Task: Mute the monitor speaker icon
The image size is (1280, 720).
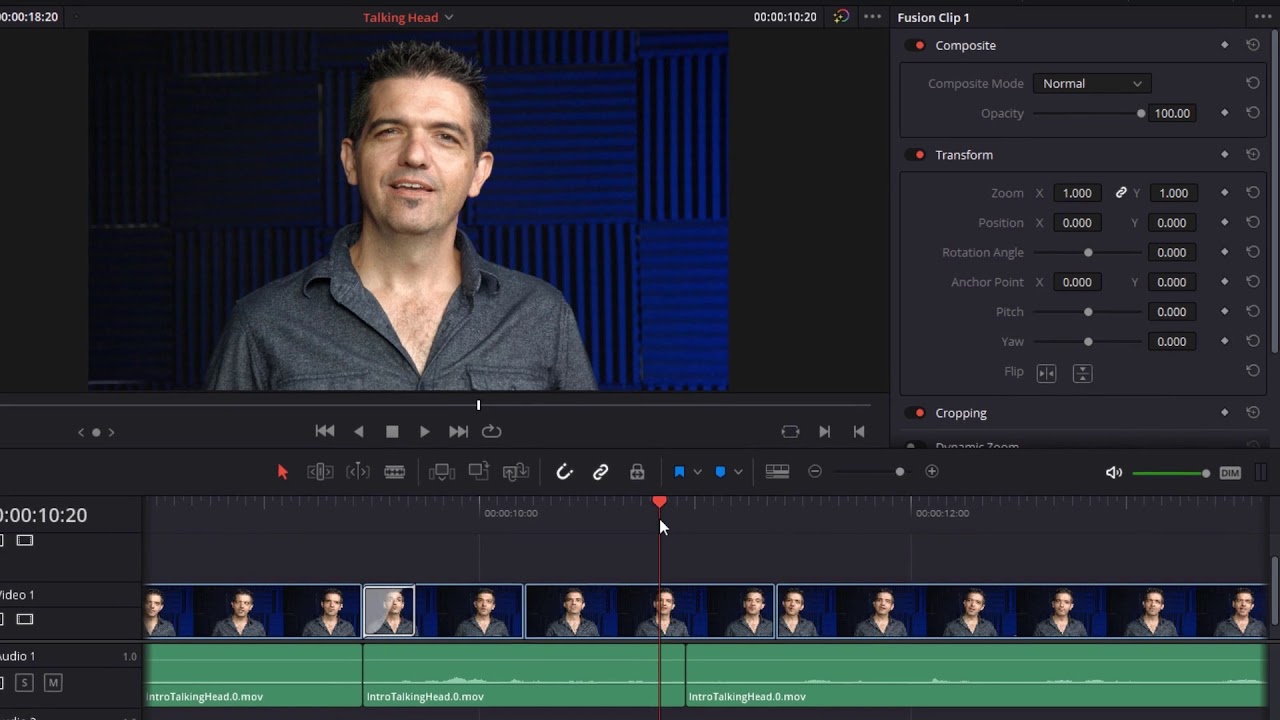Action: coord(1114,473)
